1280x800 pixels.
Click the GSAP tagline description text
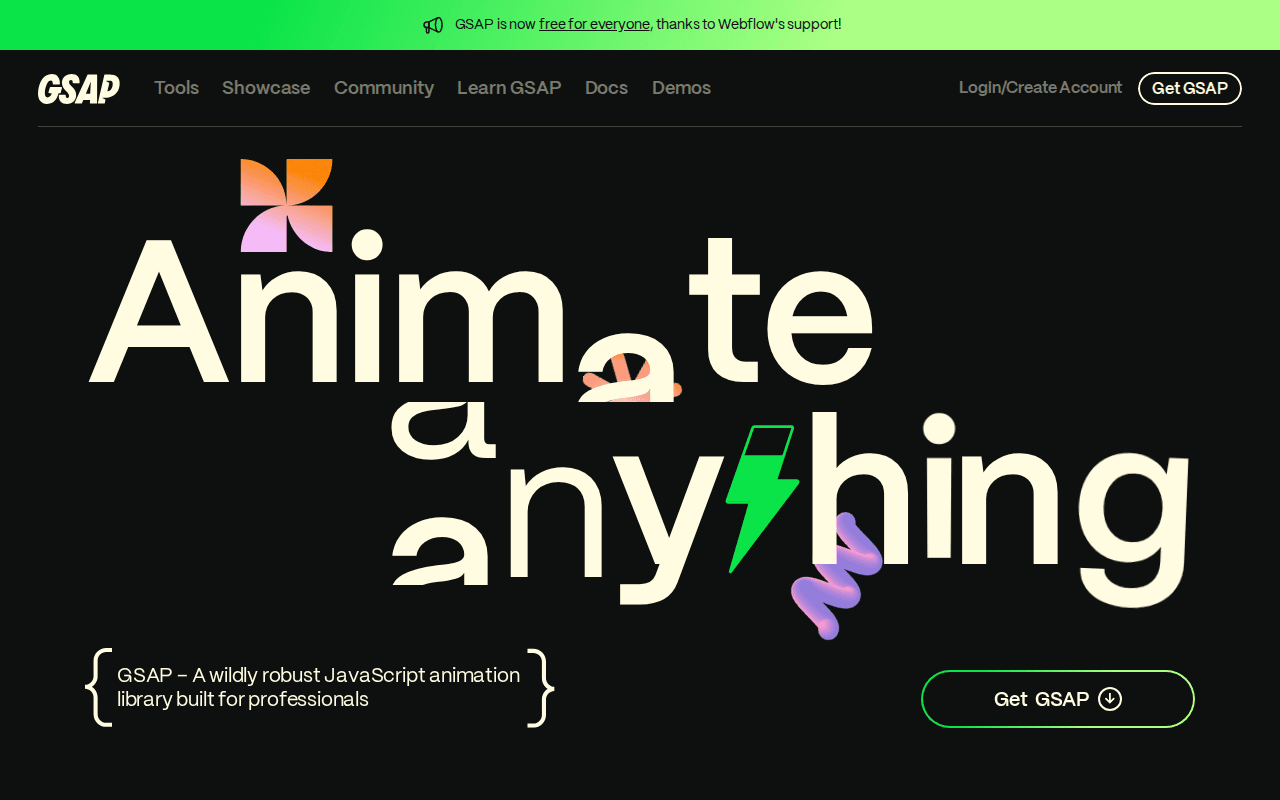pos(318,687)
